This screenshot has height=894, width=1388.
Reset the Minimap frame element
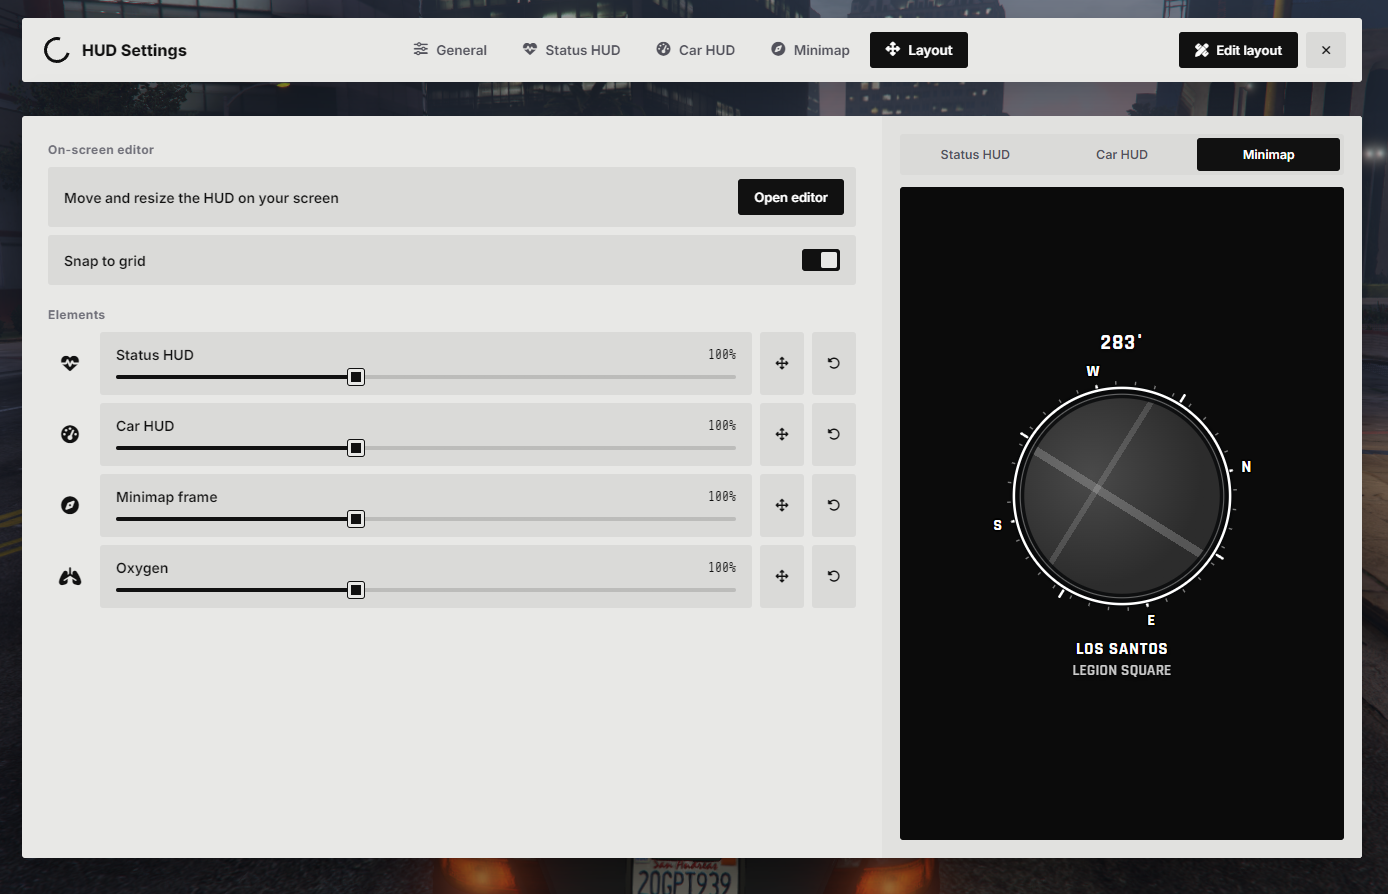pos(834,505)
